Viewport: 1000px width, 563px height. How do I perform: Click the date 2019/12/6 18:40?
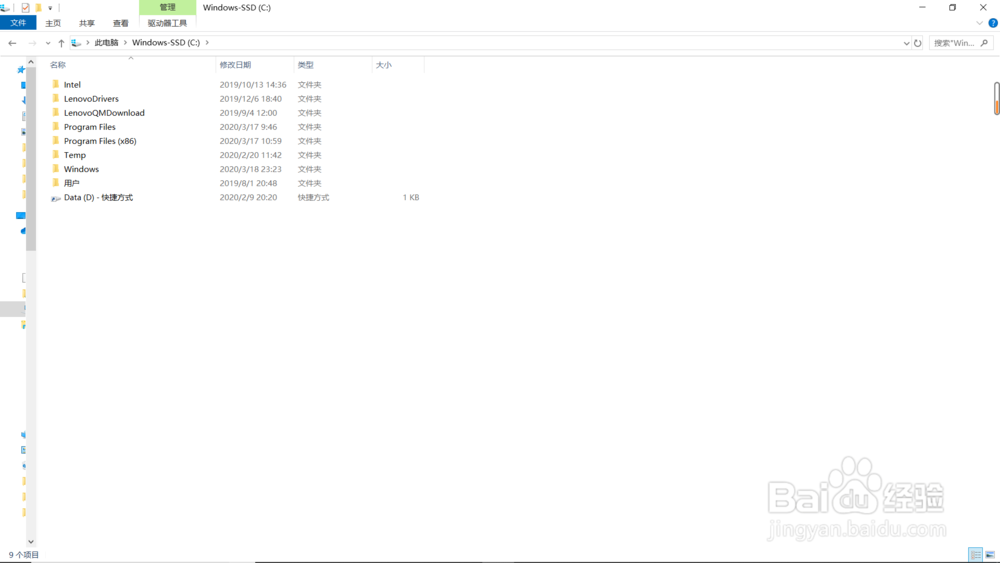pyautogui.click(x=250, y=99)
